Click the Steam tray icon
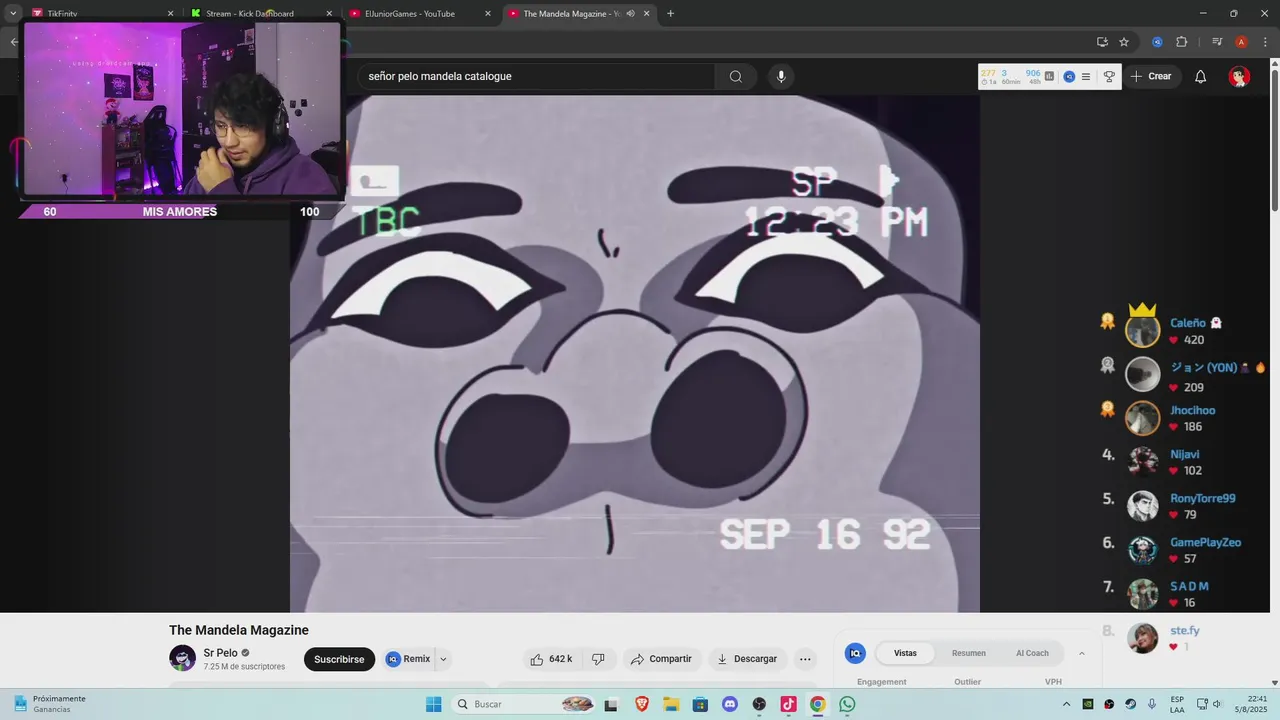This screenshot has width=1280, height=720. 1130,704
